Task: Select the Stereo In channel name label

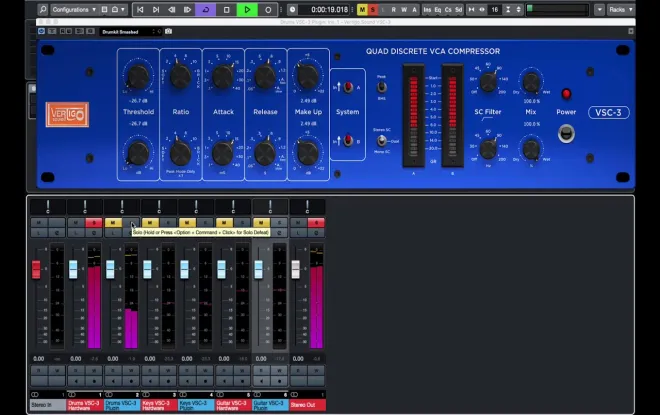Action: click(x=48, y=405)
